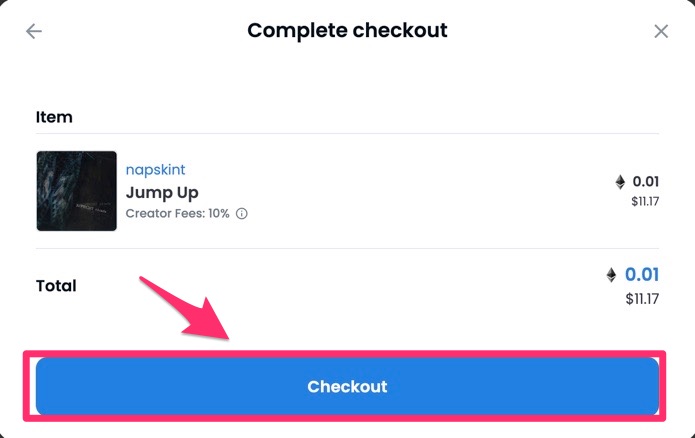
Task: Click the Ethereum icon beside total amount
Action: pos(611,275)
